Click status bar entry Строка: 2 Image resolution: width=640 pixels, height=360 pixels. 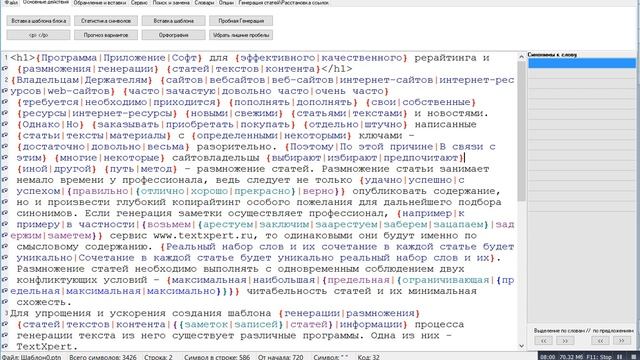click(158, 357)
